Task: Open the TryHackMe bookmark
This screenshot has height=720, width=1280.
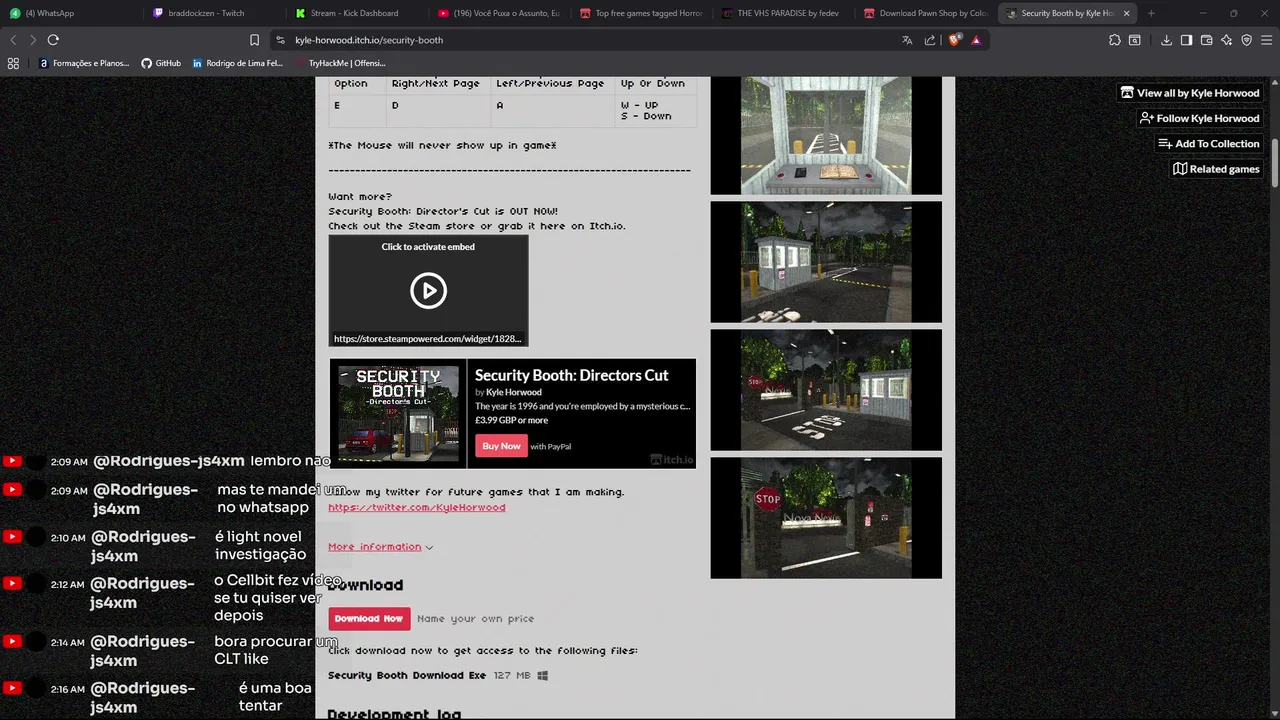Action: [x=340, y=63]
